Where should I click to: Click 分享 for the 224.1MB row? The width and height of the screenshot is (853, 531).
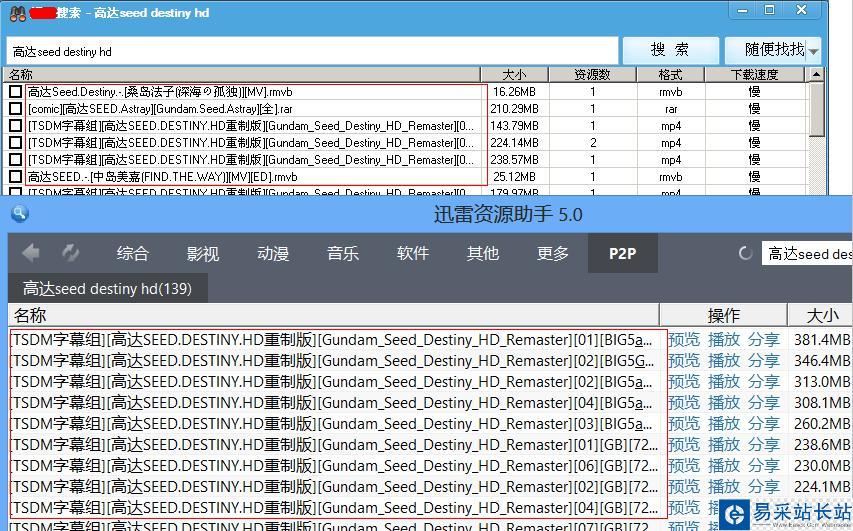(x=764, y=486)
